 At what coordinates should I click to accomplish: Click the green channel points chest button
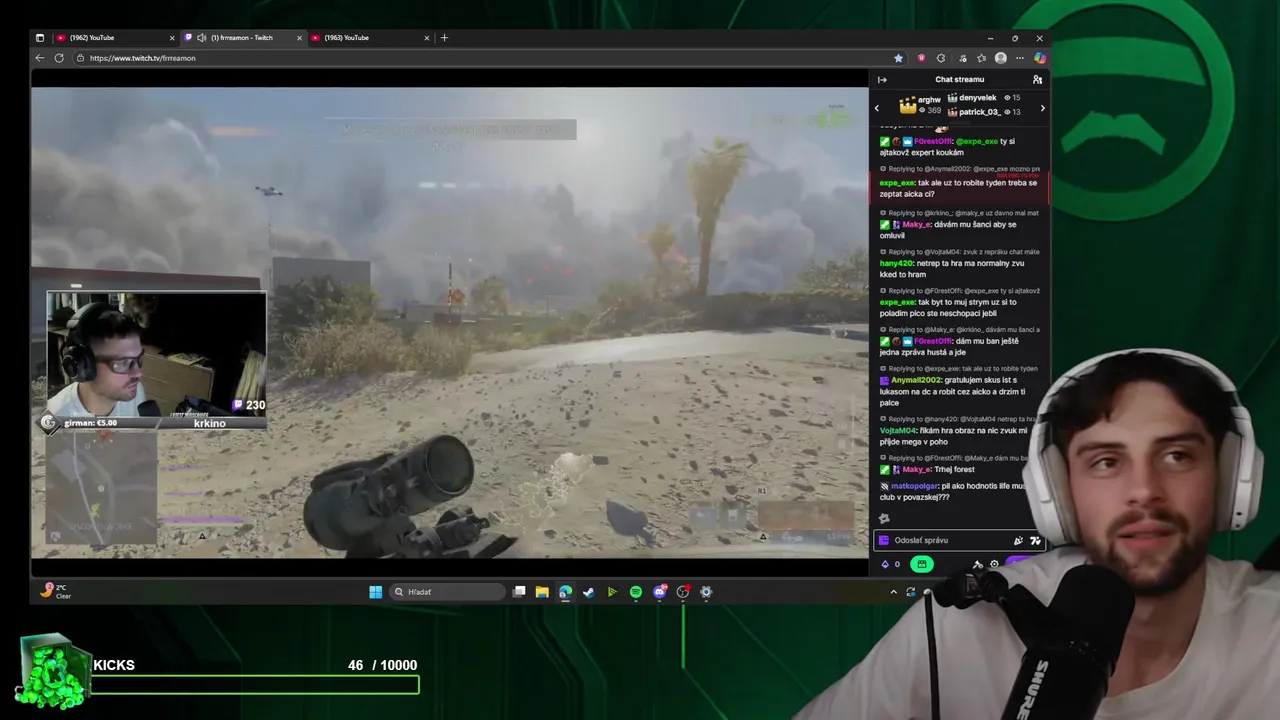[x=921, y=564]
